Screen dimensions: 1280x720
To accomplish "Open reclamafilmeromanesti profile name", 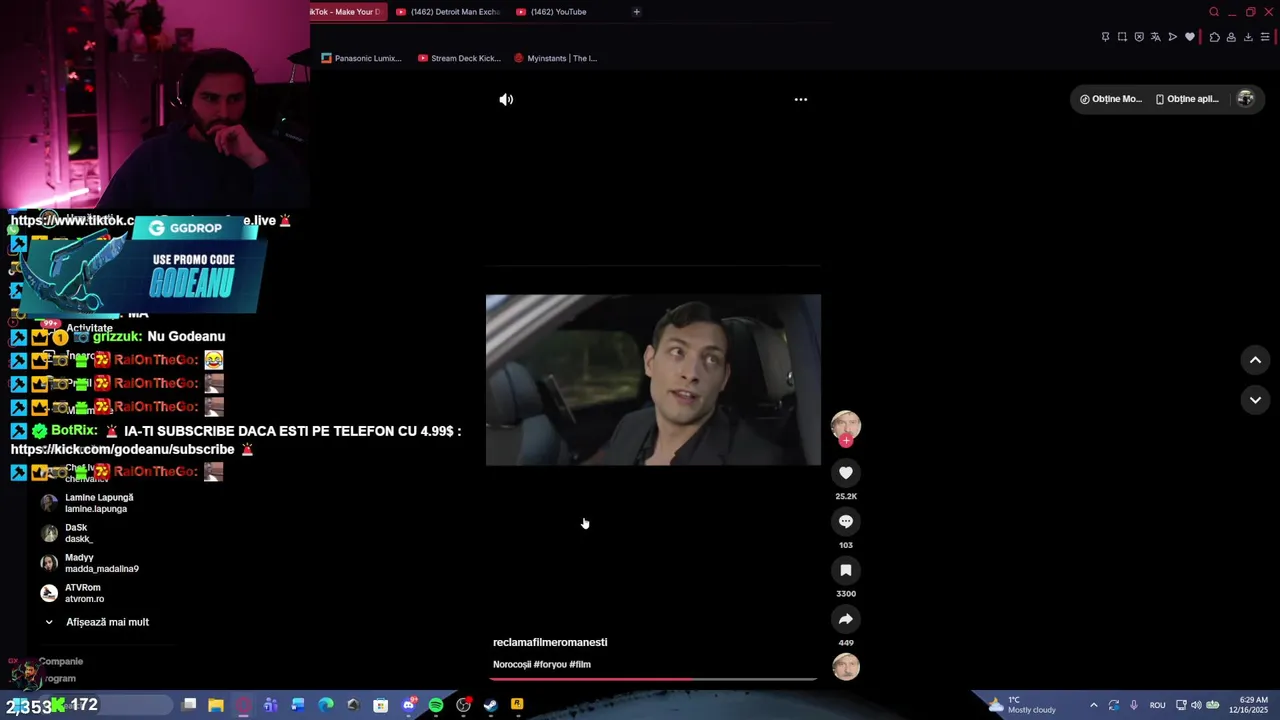I will click(550, 642).
